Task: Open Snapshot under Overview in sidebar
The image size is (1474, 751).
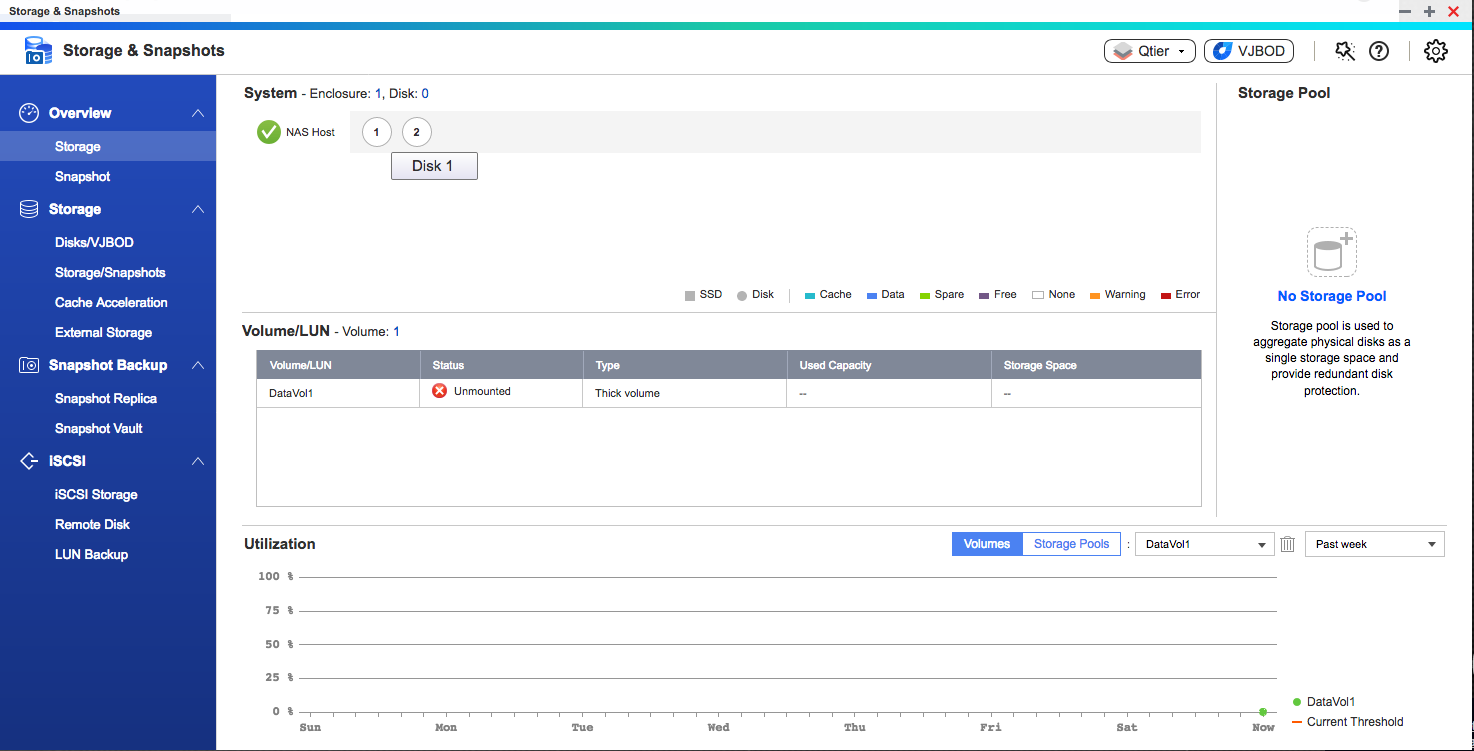Action: tap(83, 176)
